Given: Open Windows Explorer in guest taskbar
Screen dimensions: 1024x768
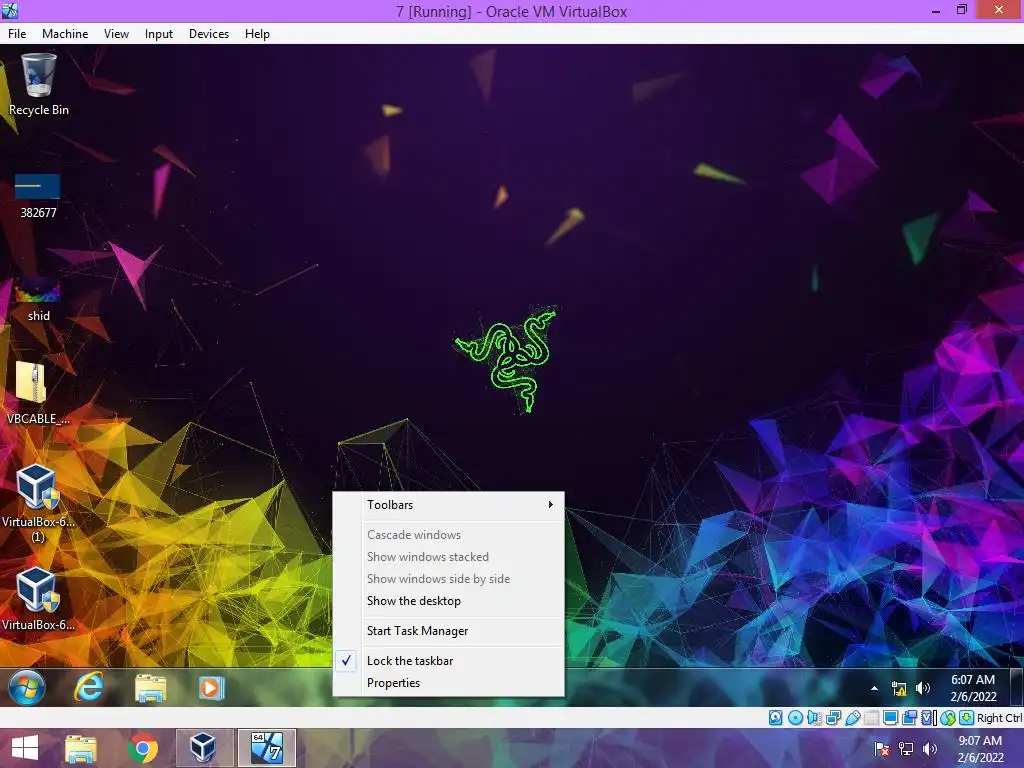Looking at the screenshot, I should pyautogui.click(x=150, y=688).
